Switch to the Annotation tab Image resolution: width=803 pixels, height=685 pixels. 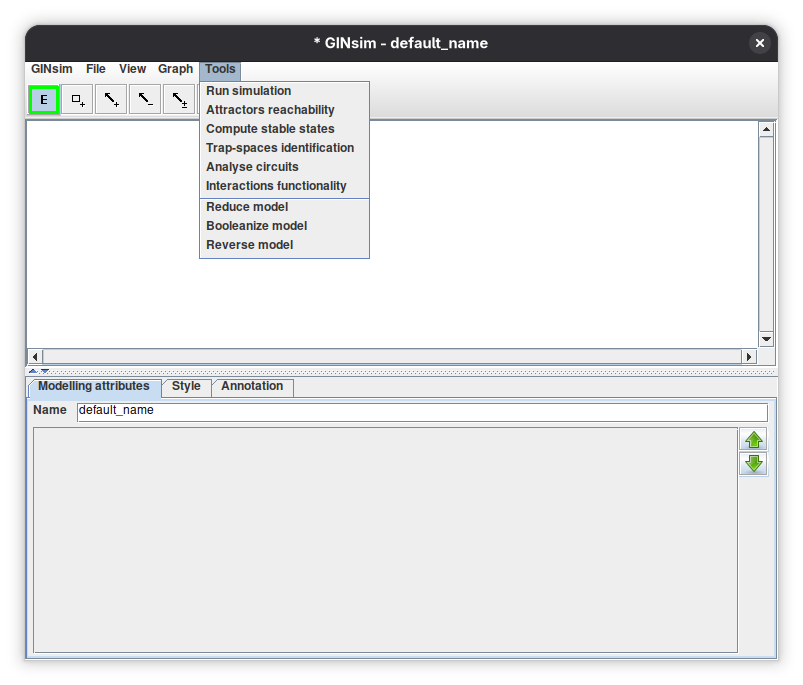(x=252, y=387)
